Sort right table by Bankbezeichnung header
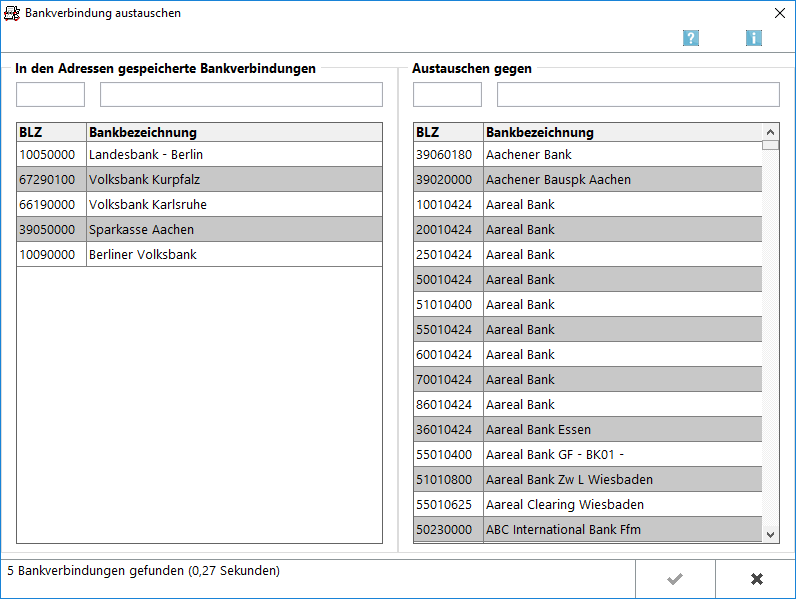Screen dimensions: 796x599 click(623, 132)
